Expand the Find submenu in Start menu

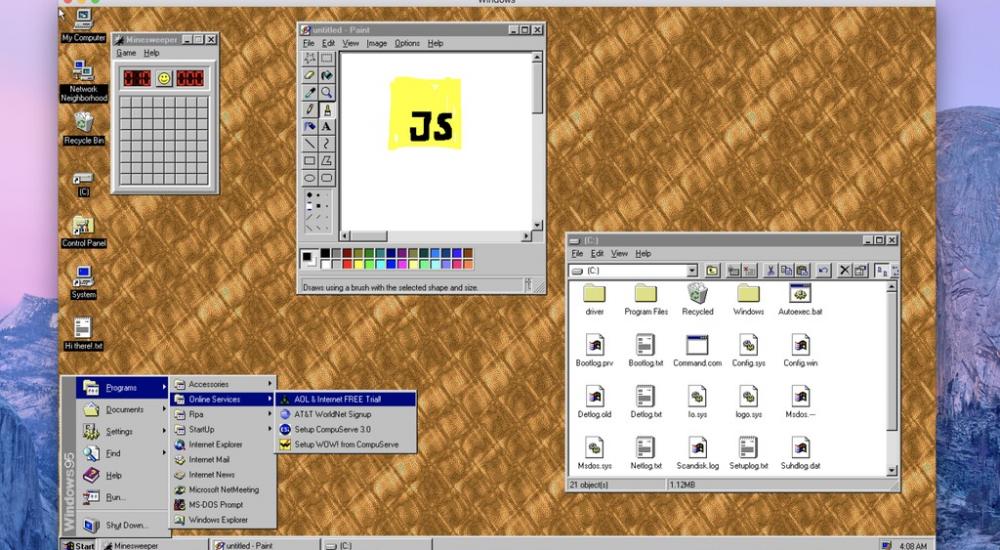pos(122,453)
